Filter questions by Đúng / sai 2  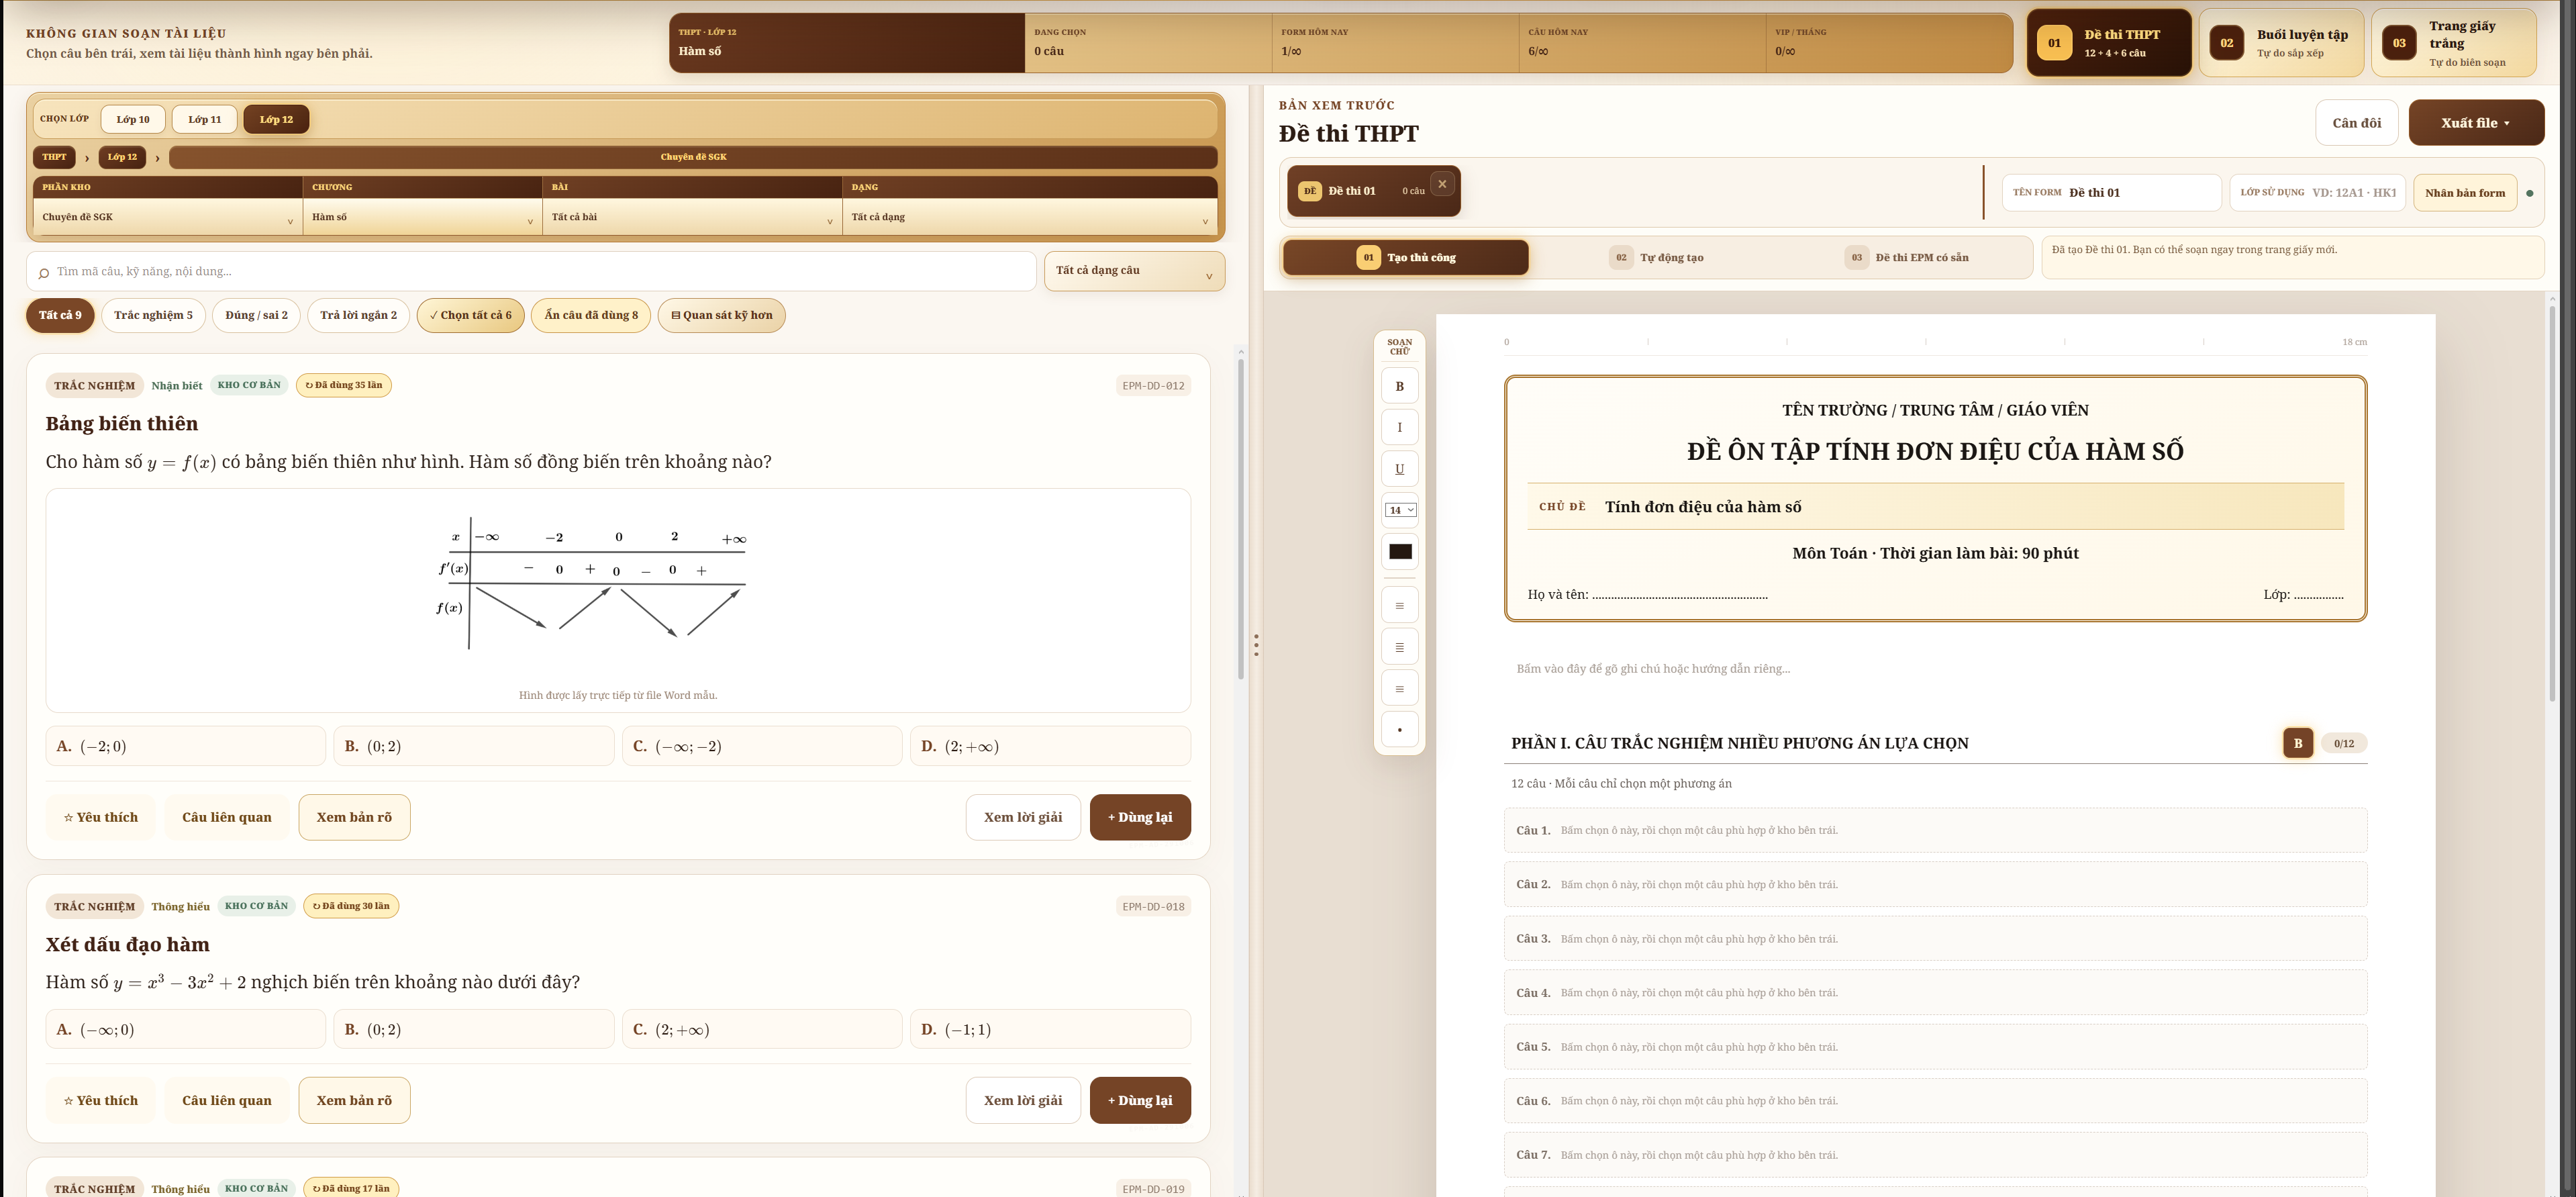coord(257,315)
